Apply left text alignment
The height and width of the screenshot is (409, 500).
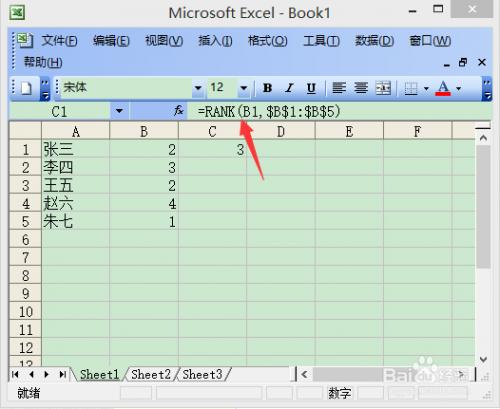[339, 88]
